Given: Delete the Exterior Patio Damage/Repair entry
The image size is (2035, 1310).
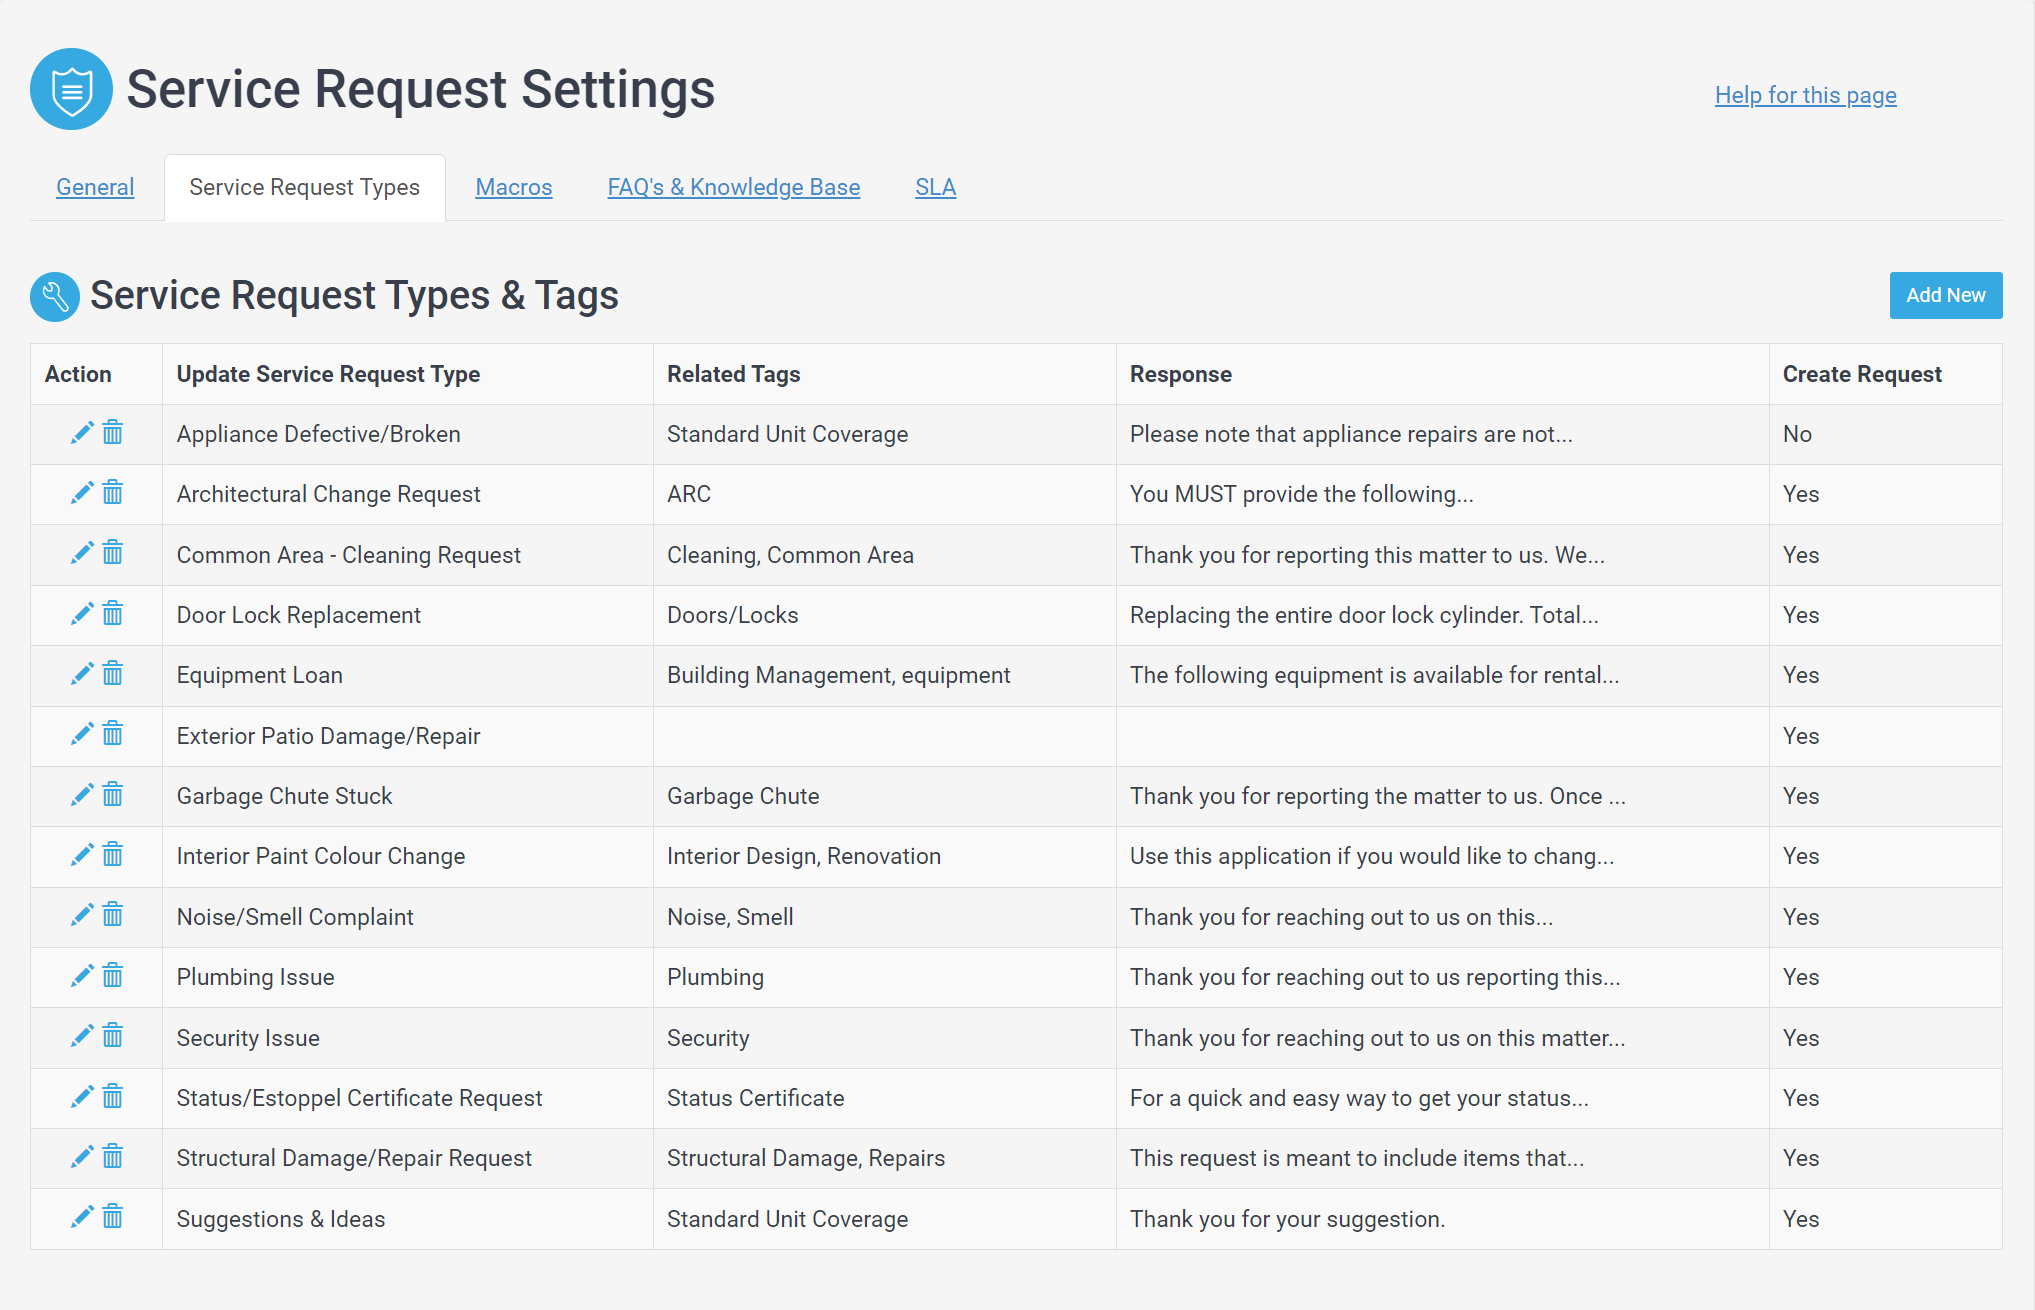Looking at the screenshot, I should [112, 735].
